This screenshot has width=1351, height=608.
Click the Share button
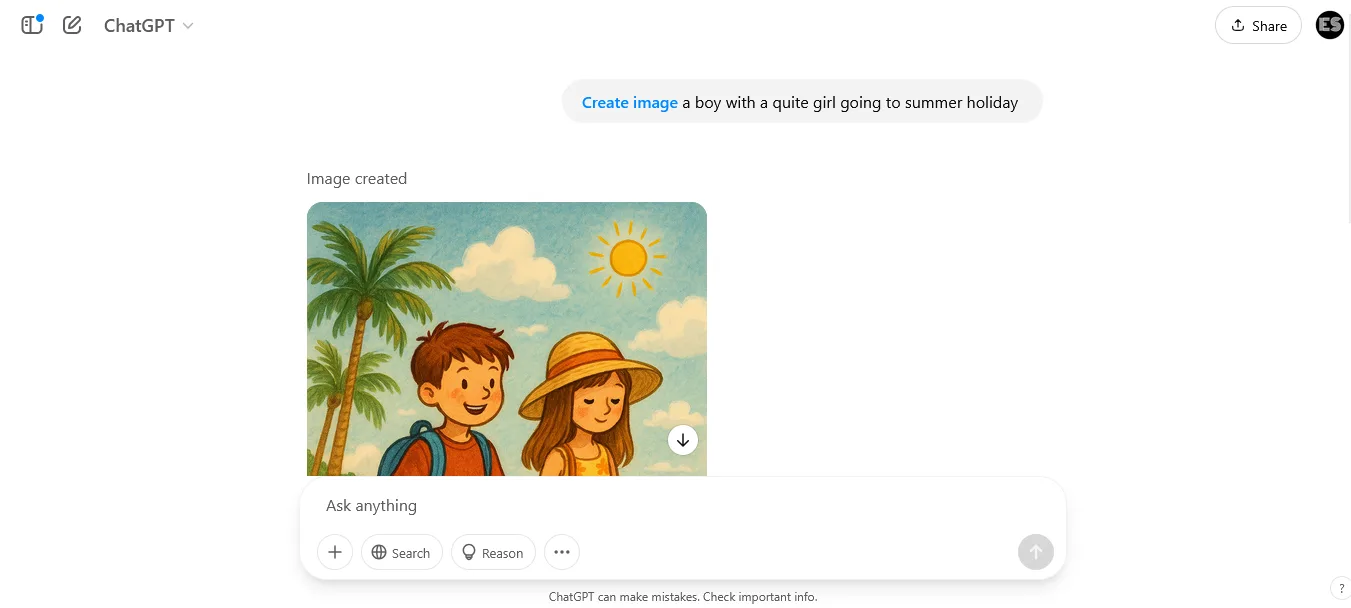[1257, 26]
